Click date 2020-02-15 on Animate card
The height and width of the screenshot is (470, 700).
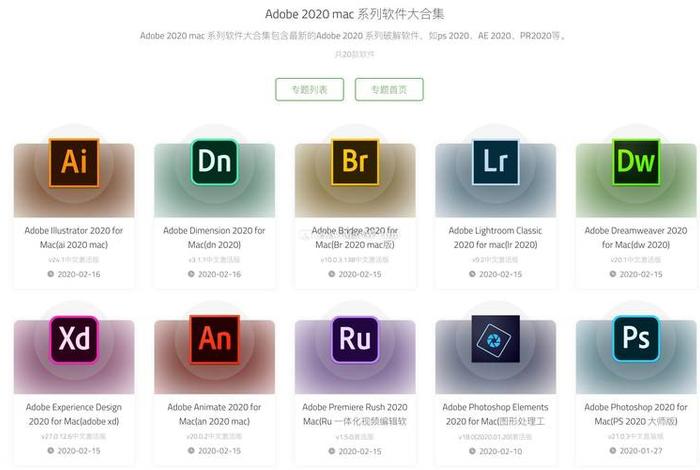(x=220, y=451)
